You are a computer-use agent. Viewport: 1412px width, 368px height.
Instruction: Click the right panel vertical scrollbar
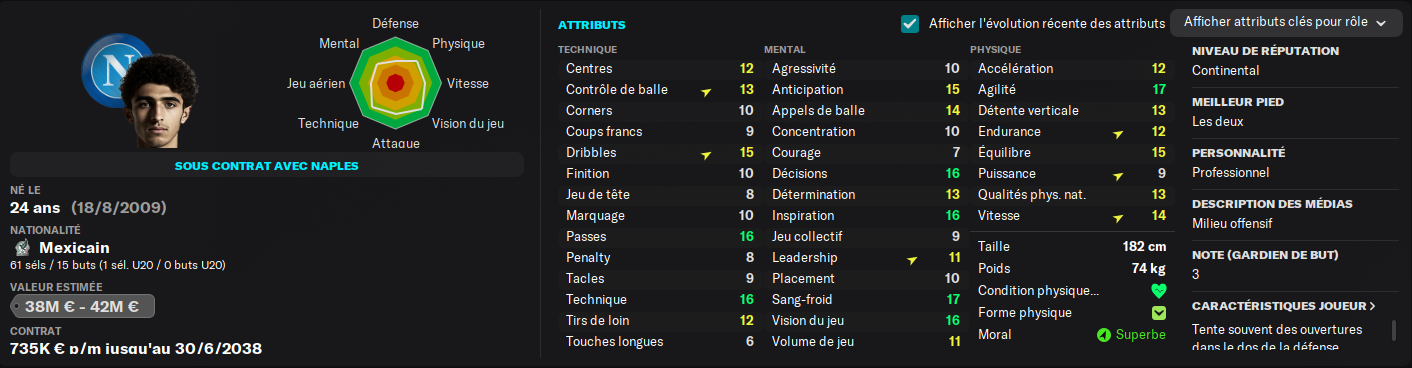coord(1394,331)
